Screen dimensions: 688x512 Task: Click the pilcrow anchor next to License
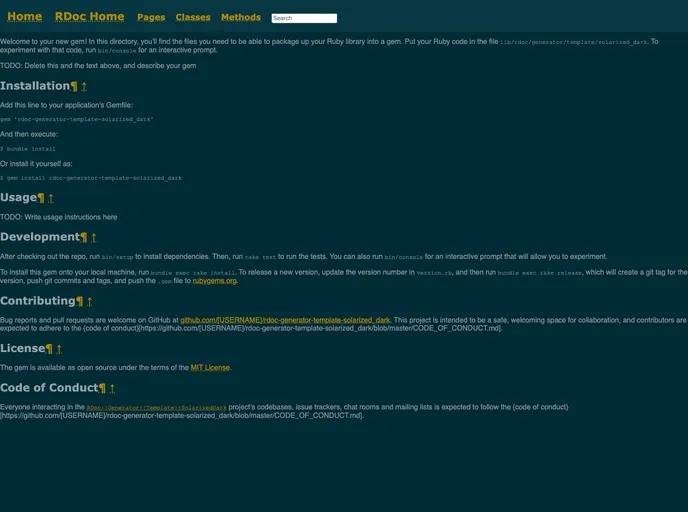49,349
